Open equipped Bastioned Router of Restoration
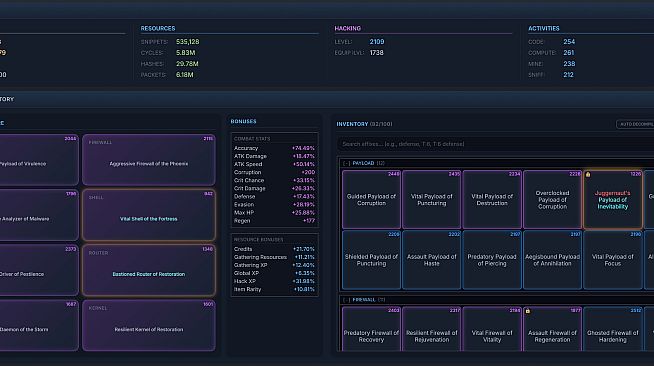The height and width of the screenshot is (366, 654). 149,270
